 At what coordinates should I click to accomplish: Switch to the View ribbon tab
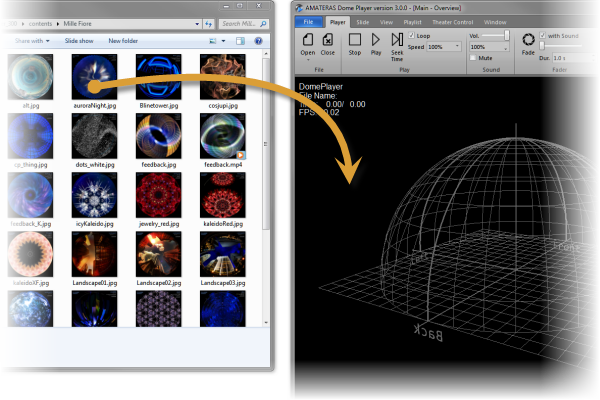(386, 22)
